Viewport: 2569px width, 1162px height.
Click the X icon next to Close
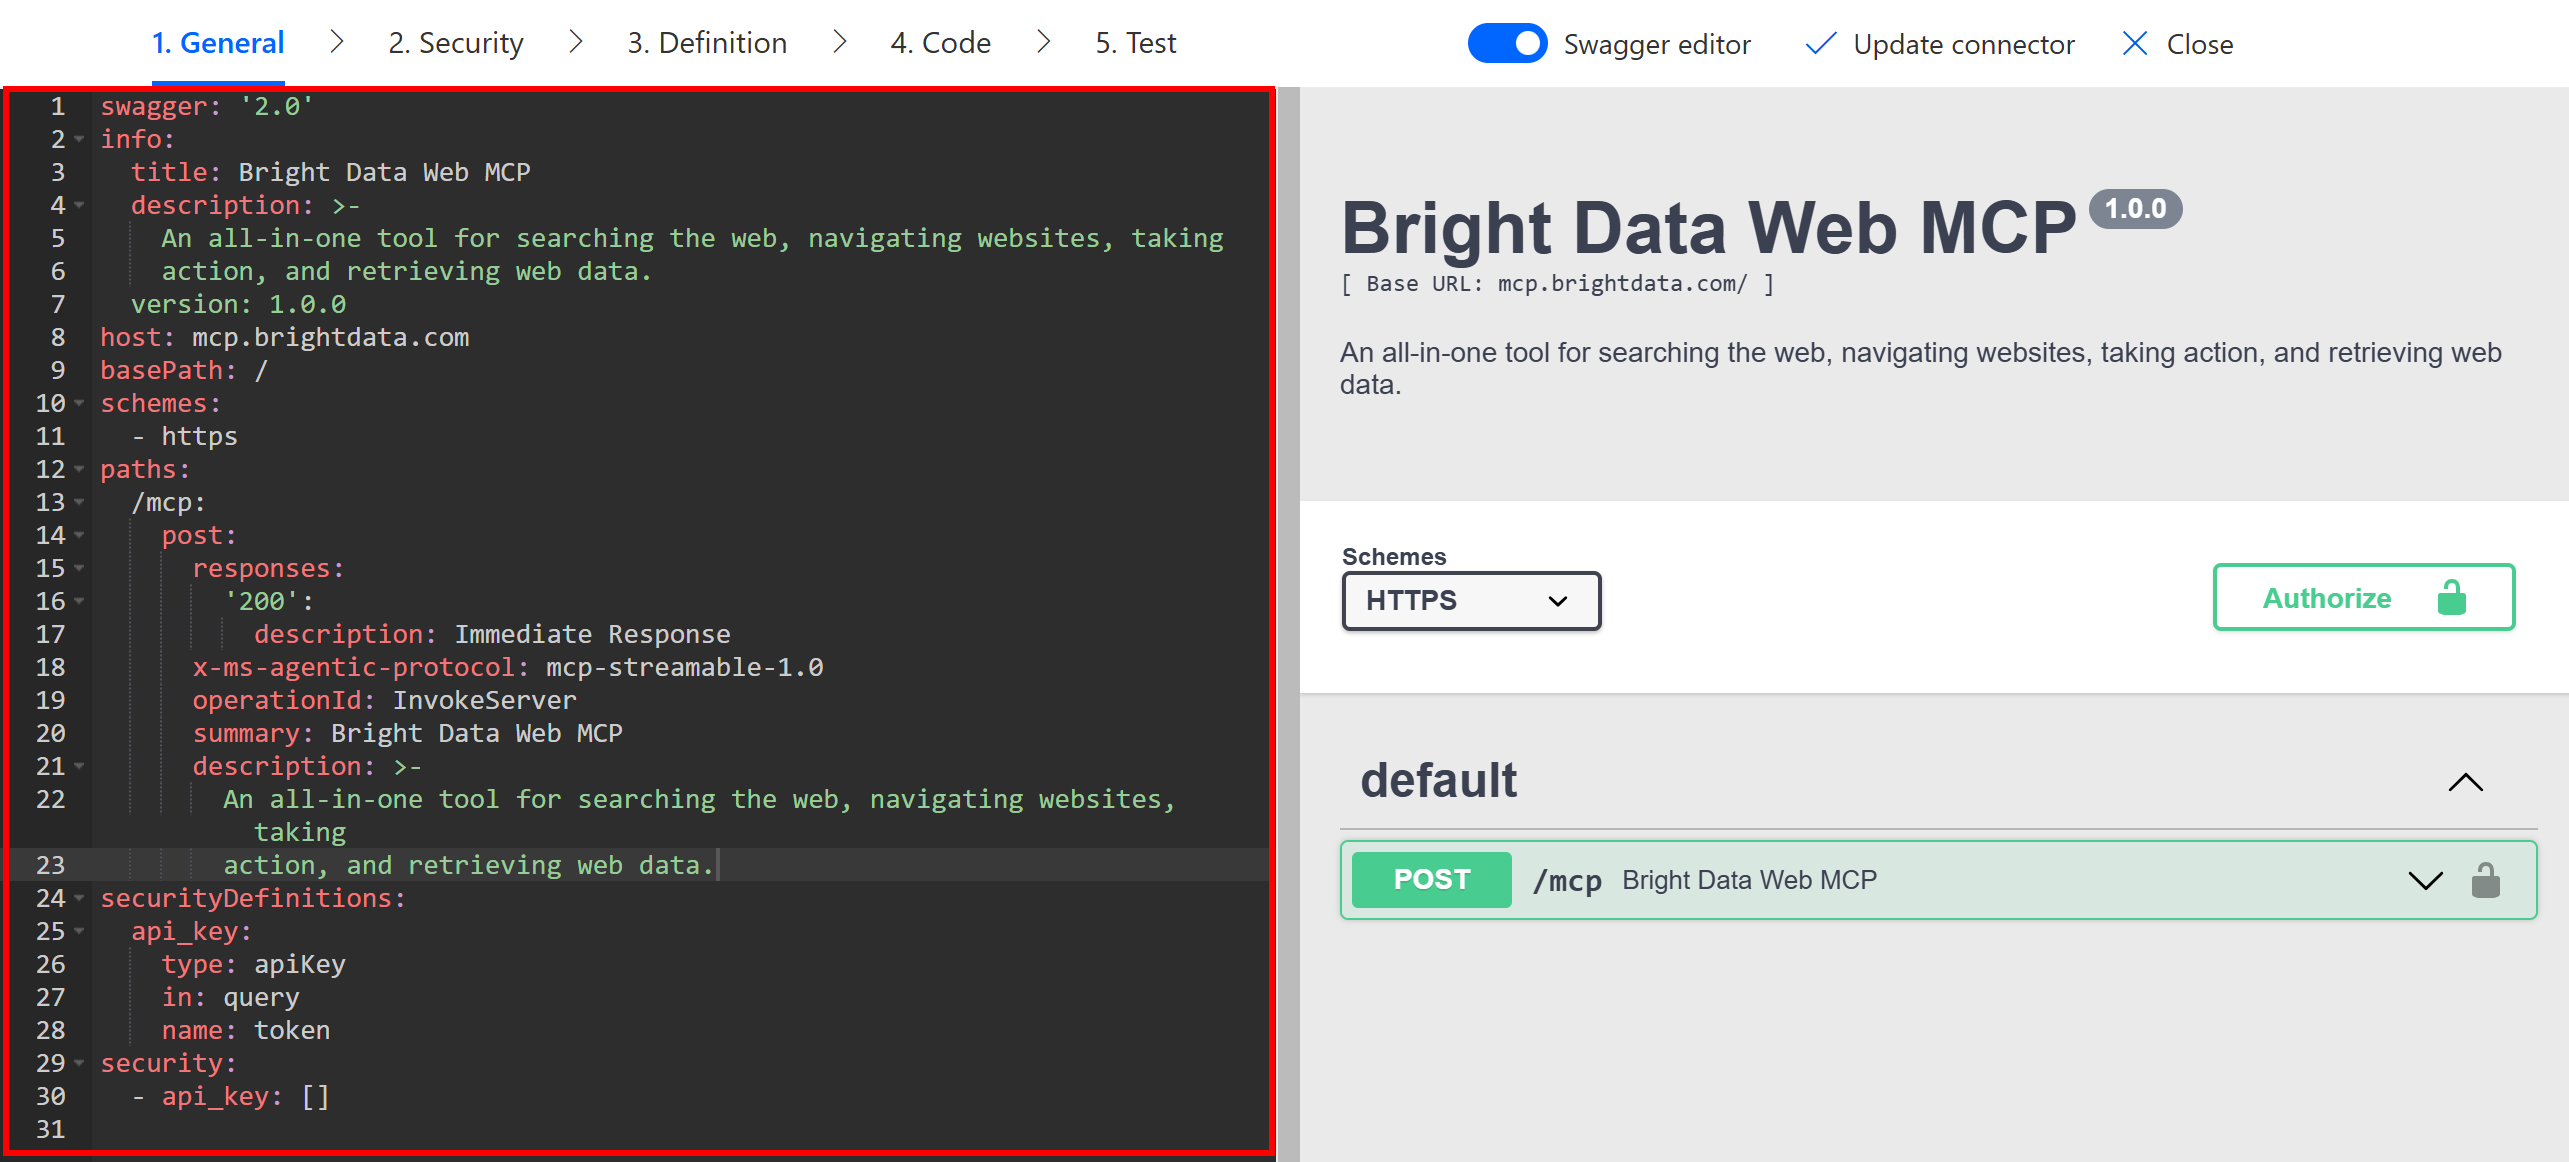[2135, 43]
